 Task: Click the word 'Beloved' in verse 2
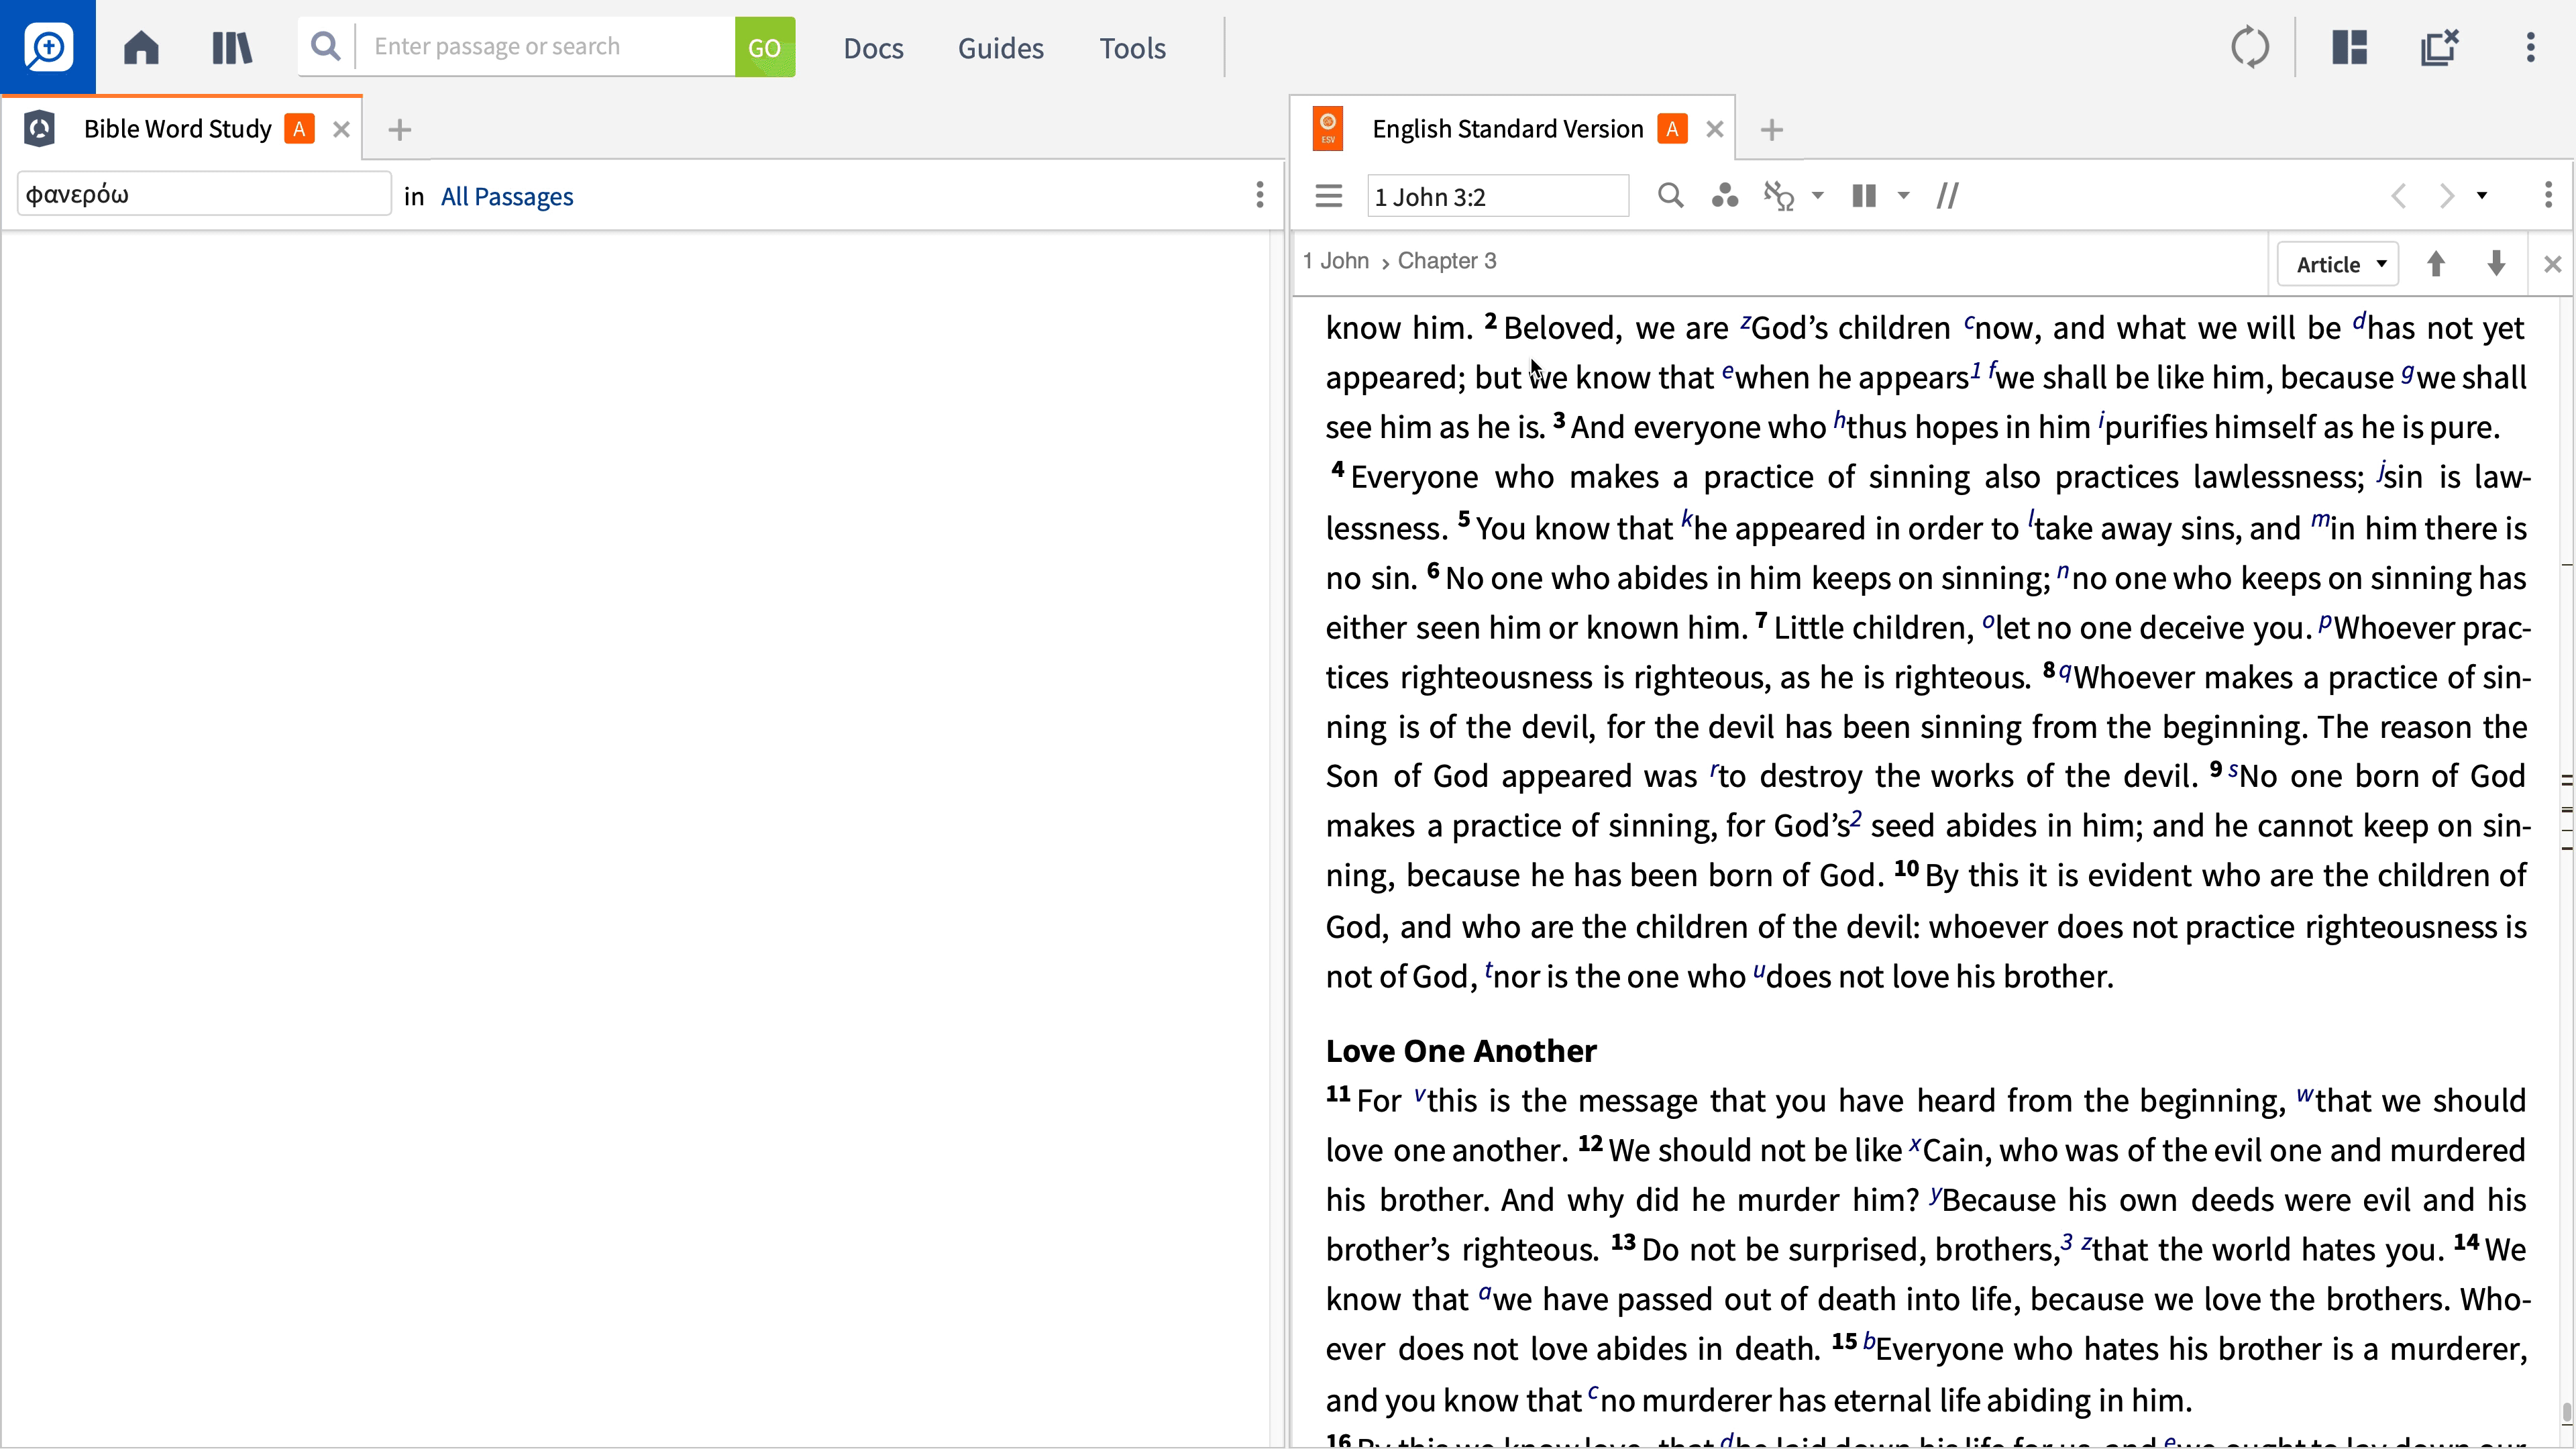click(1561, 328)
